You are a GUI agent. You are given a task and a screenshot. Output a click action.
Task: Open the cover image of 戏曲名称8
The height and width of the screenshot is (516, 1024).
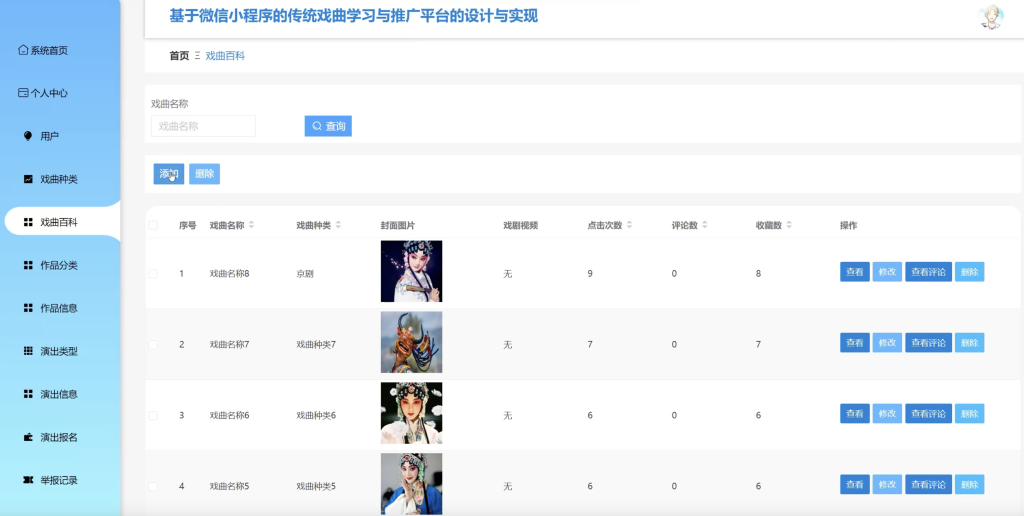411,271
